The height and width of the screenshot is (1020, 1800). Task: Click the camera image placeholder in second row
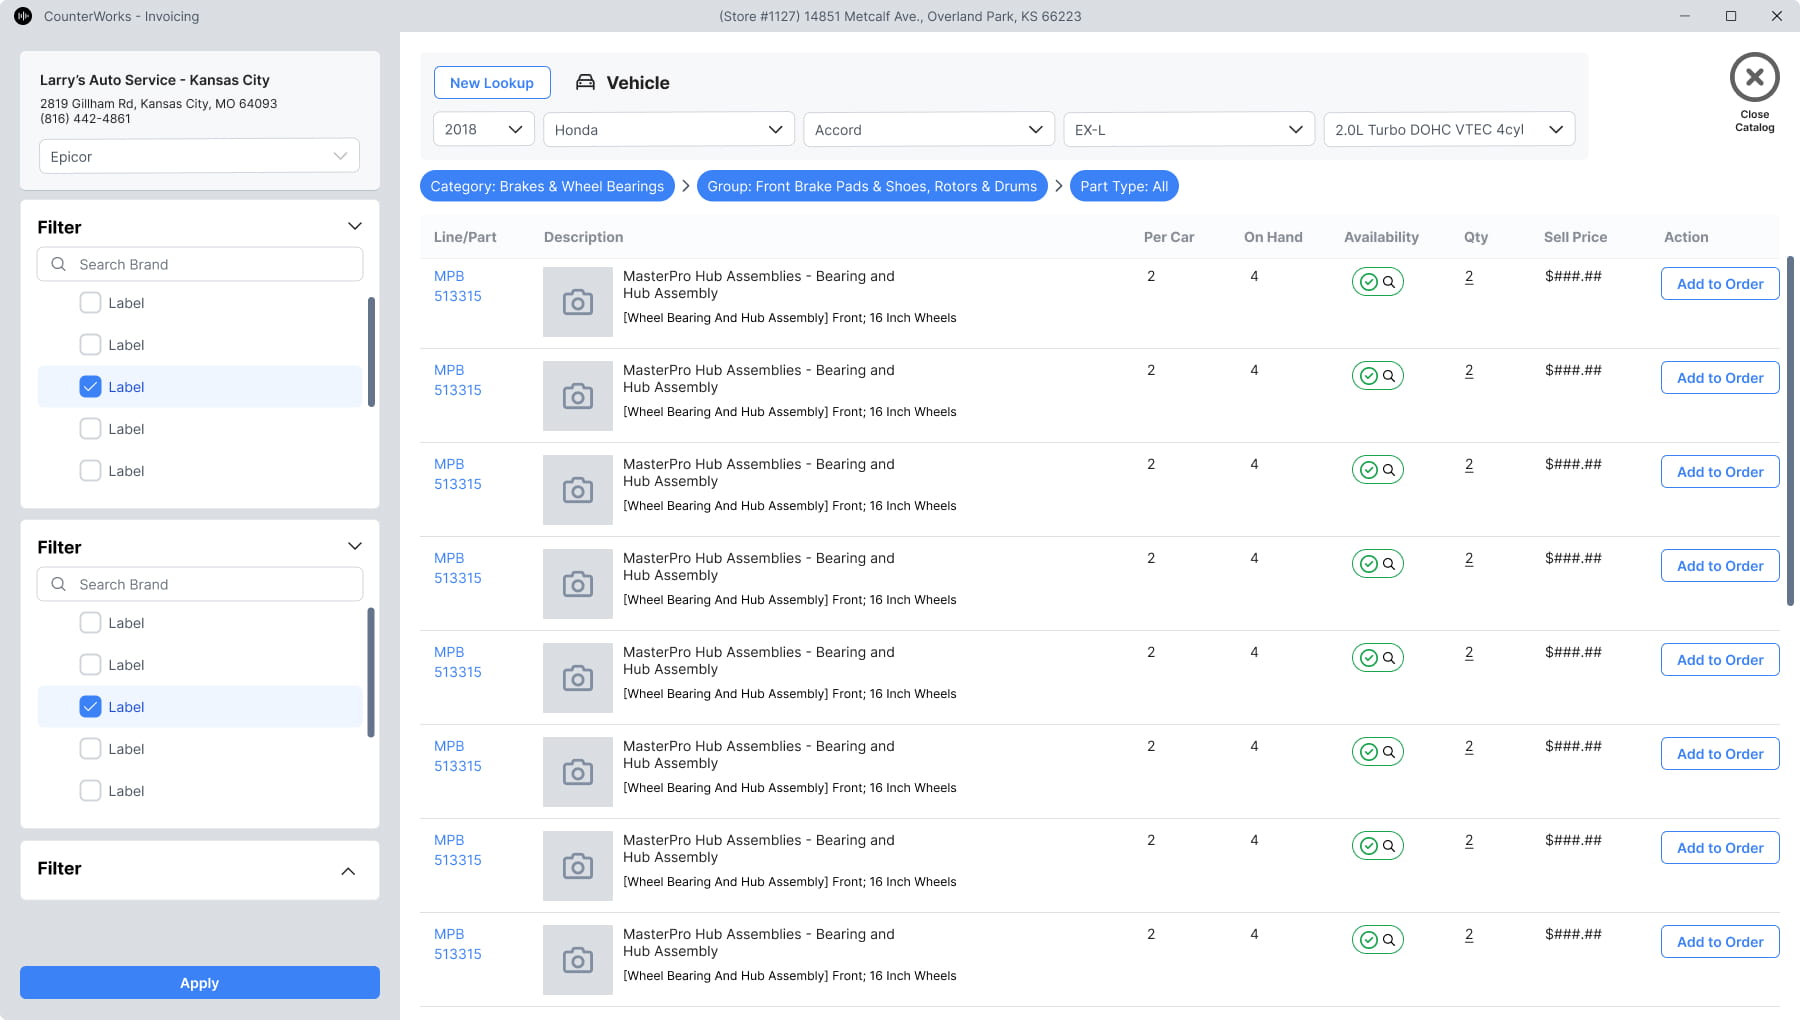(577, 396)
